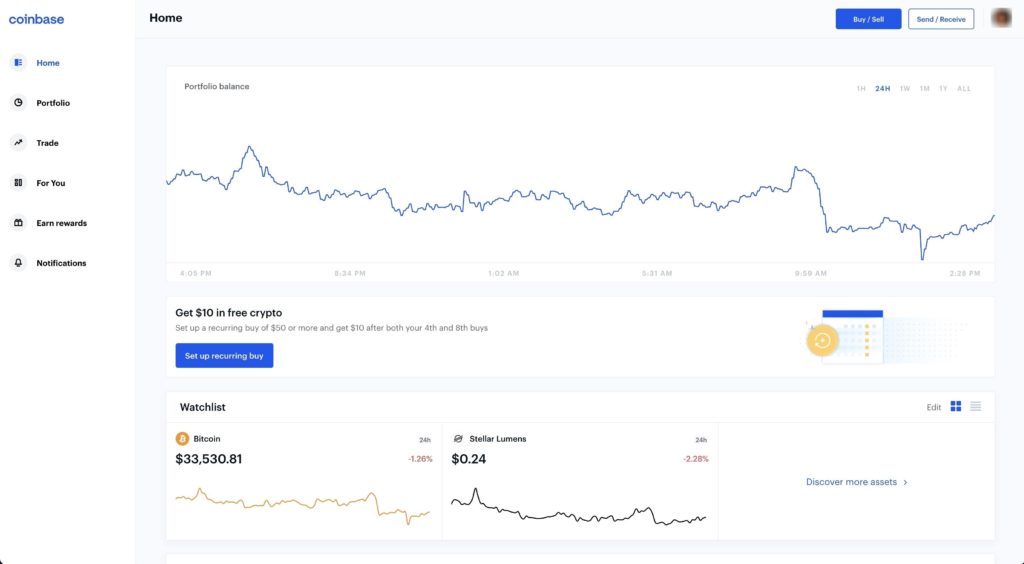Click the arrow beside Discover more assets
The width and height of the screenshot is (1024, 564).
(905, 482)
